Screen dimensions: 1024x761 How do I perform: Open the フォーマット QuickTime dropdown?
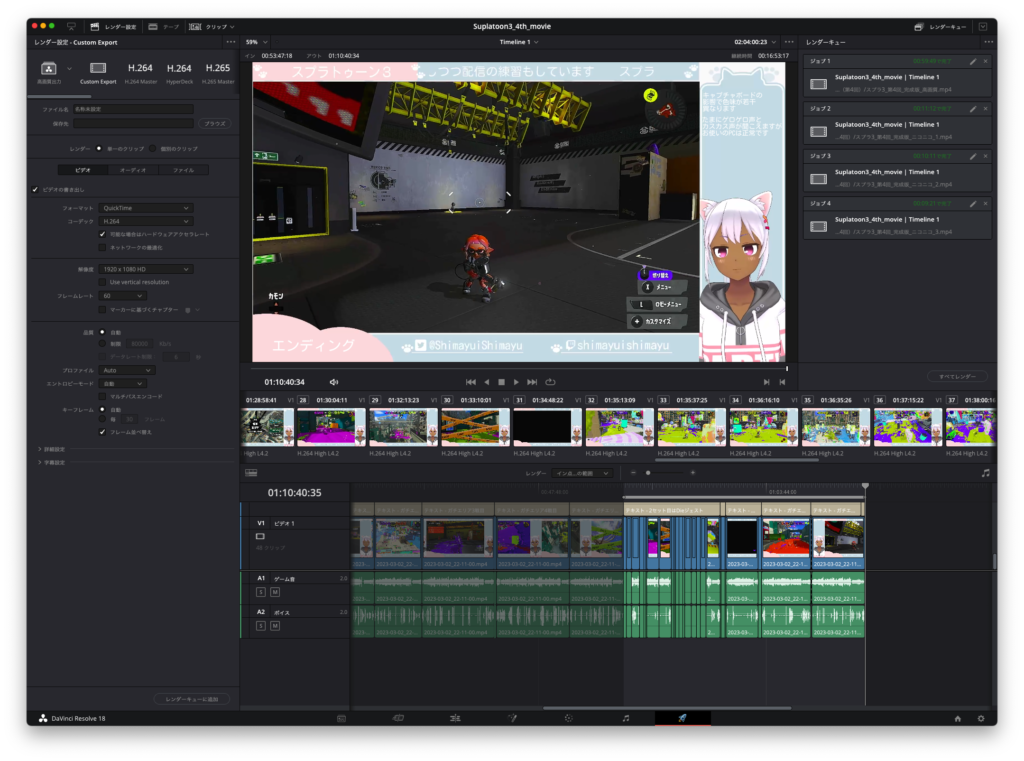[x=146, y=208]
